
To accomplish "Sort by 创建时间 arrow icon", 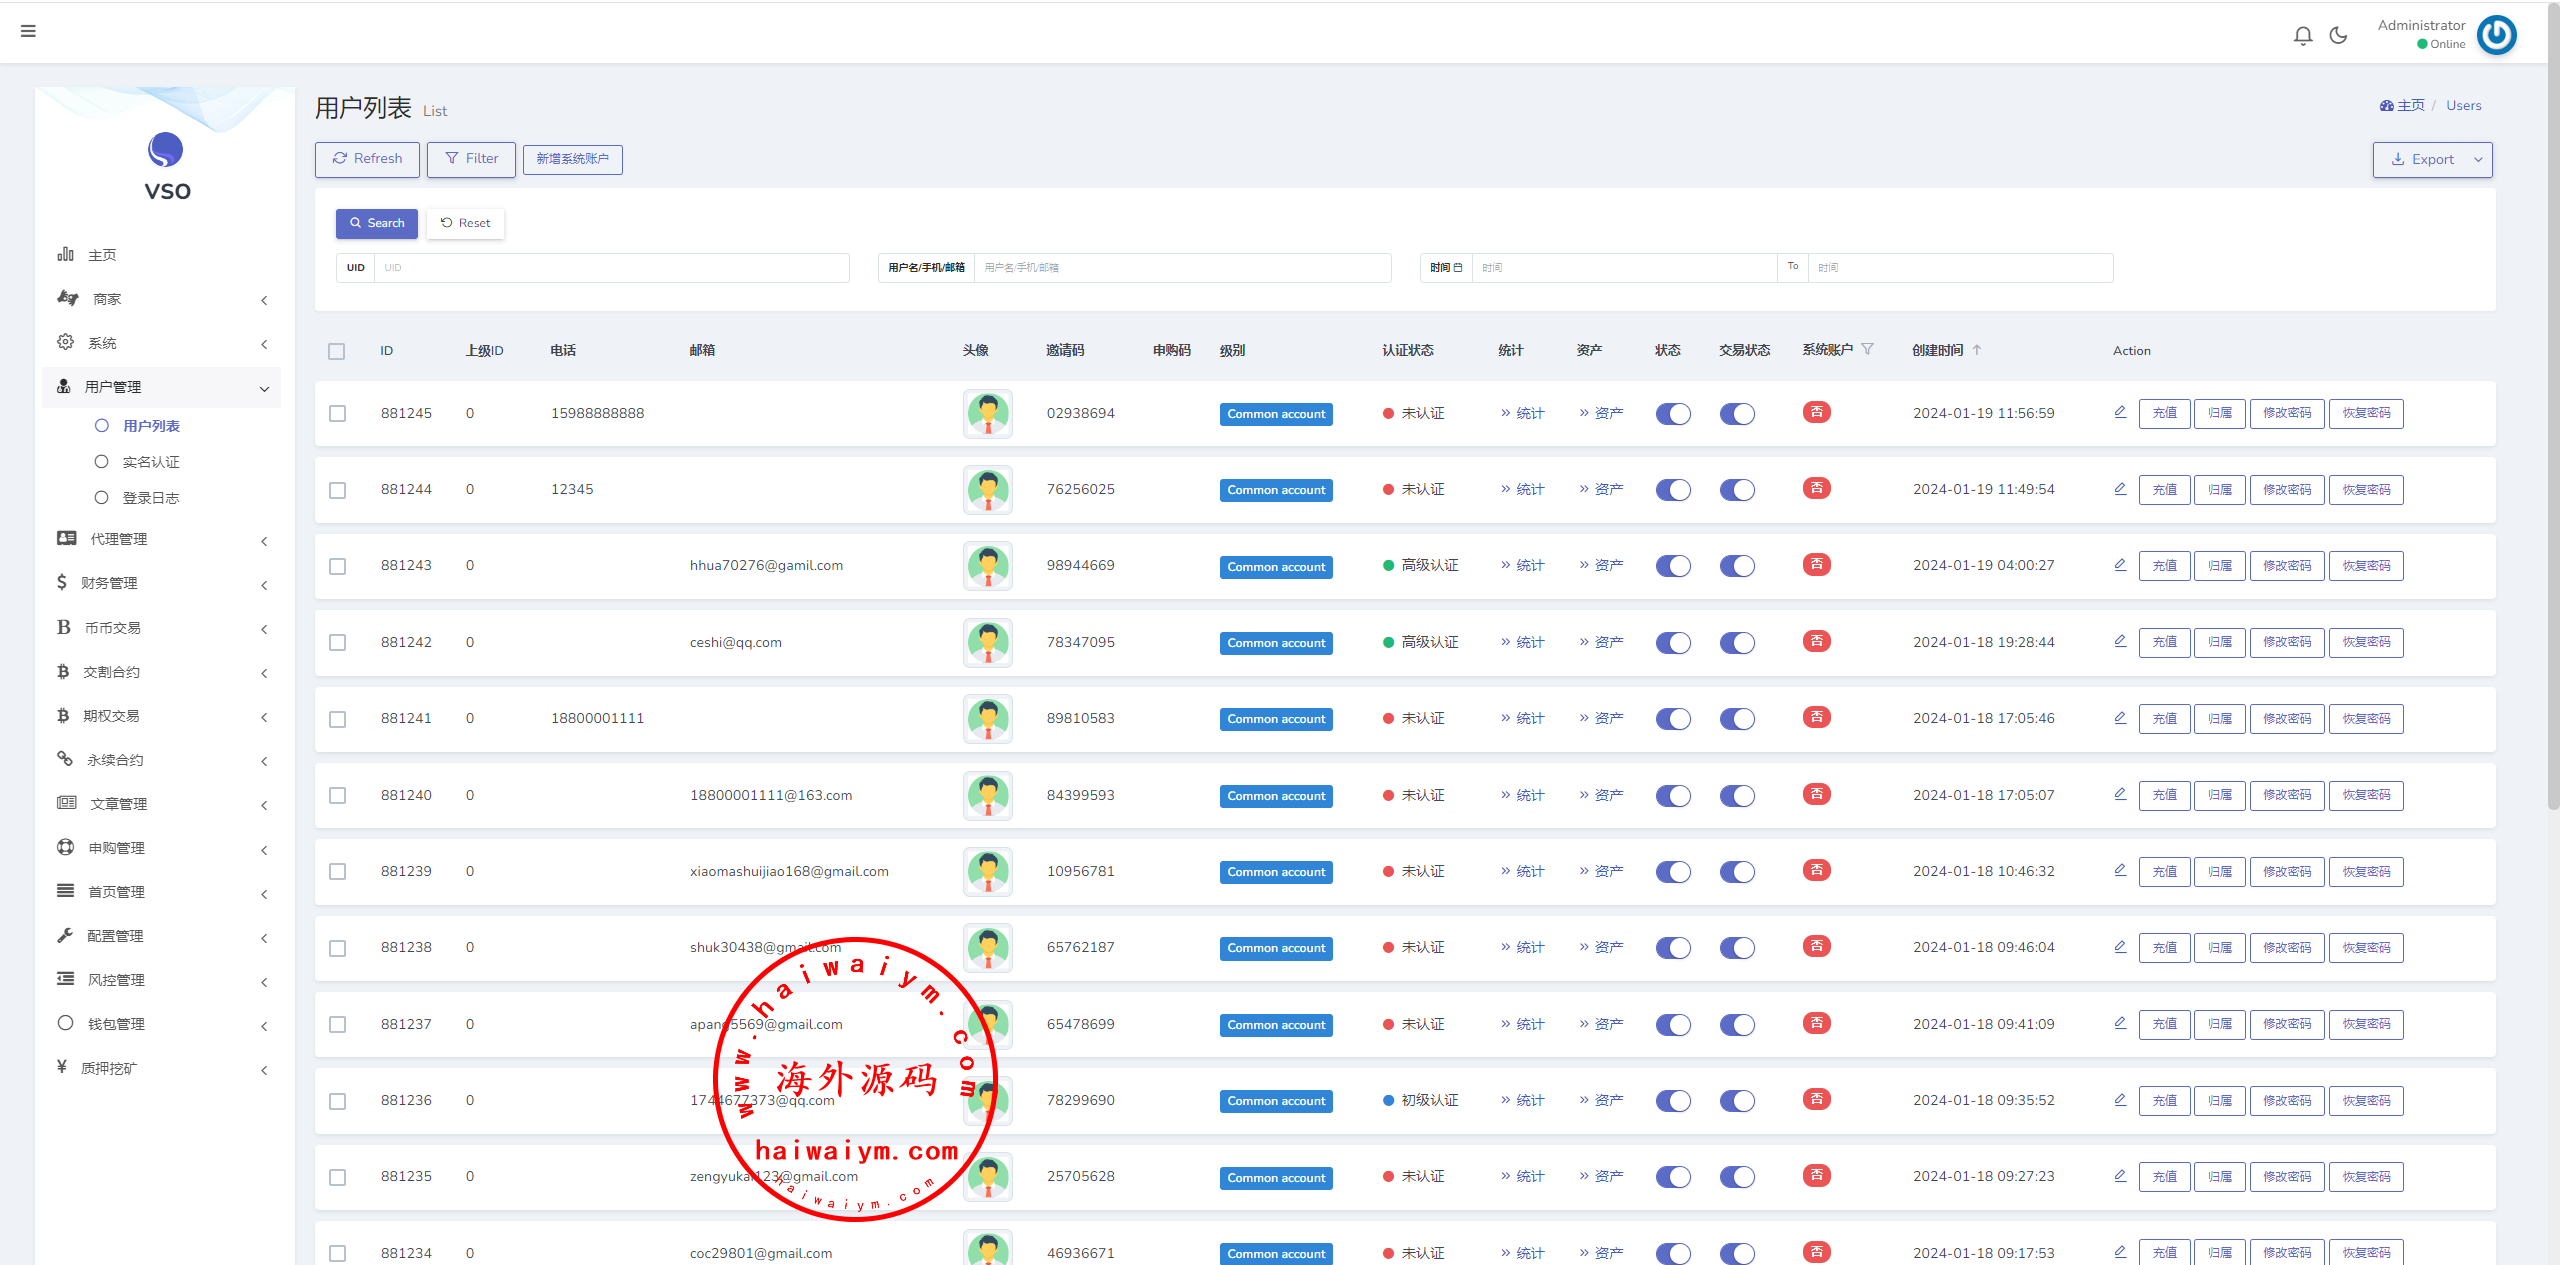I will click(1977, 350).
